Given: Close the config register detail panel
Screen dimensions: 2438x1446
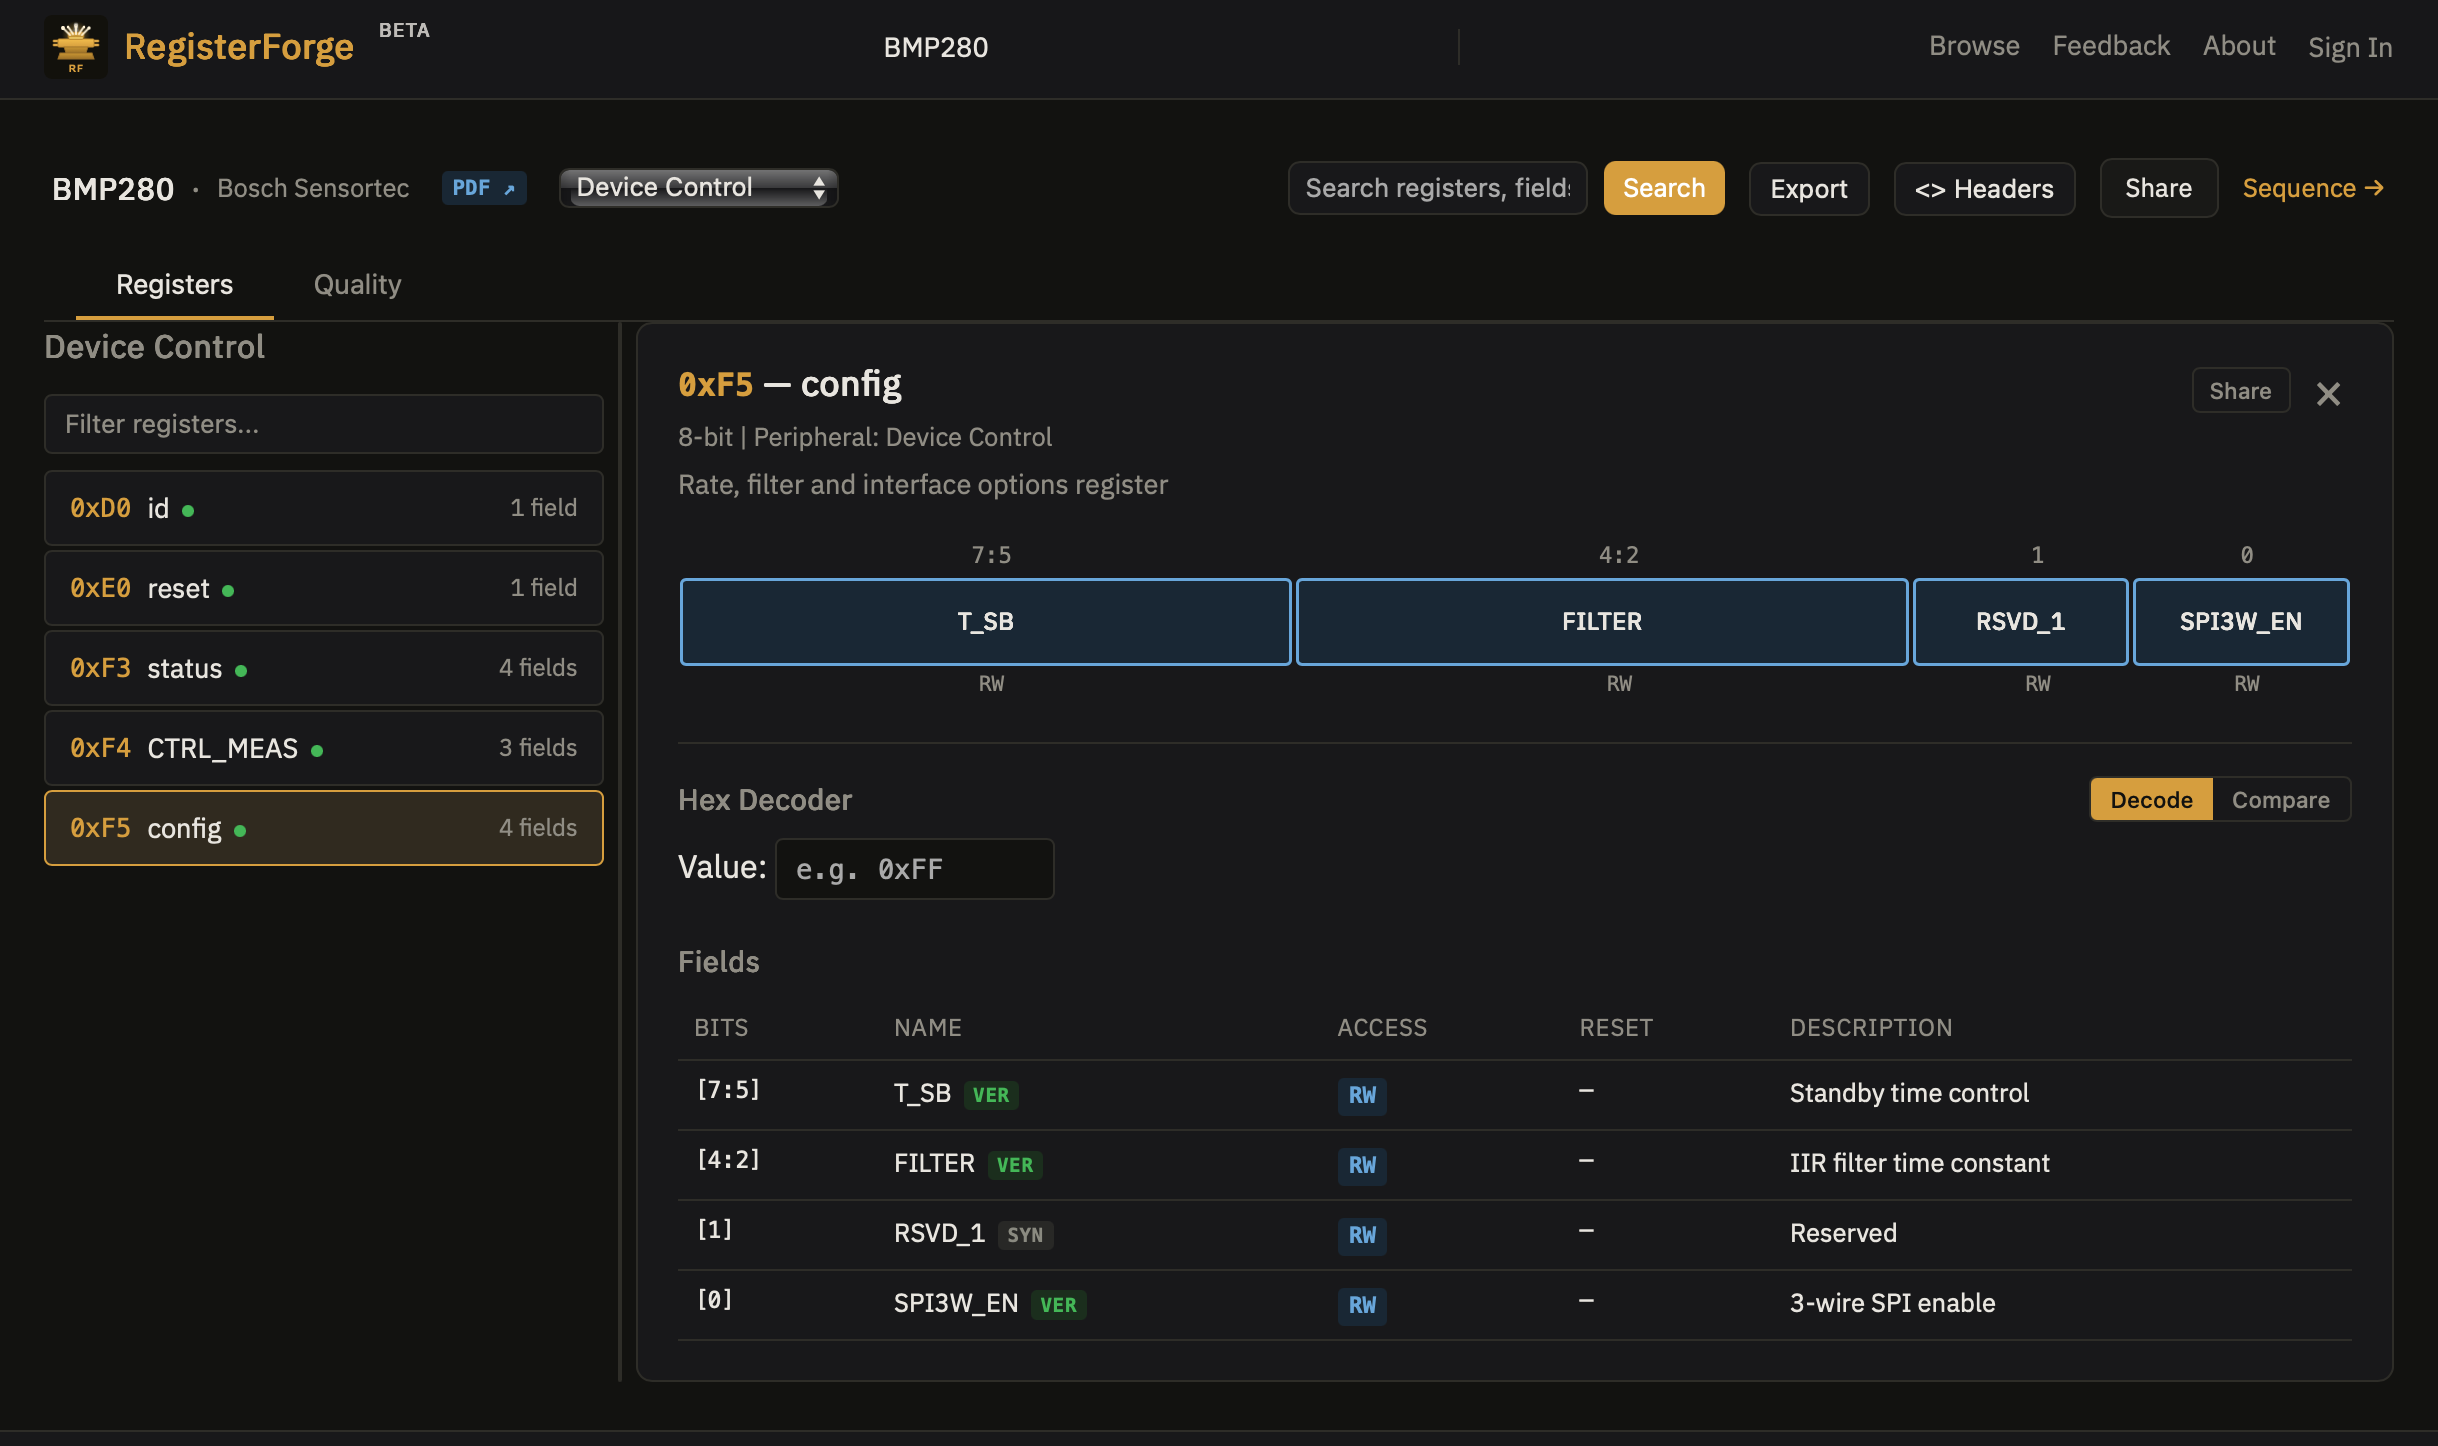Looking at the screenshot, I should pyautogui.click(x=2328, y=394).
